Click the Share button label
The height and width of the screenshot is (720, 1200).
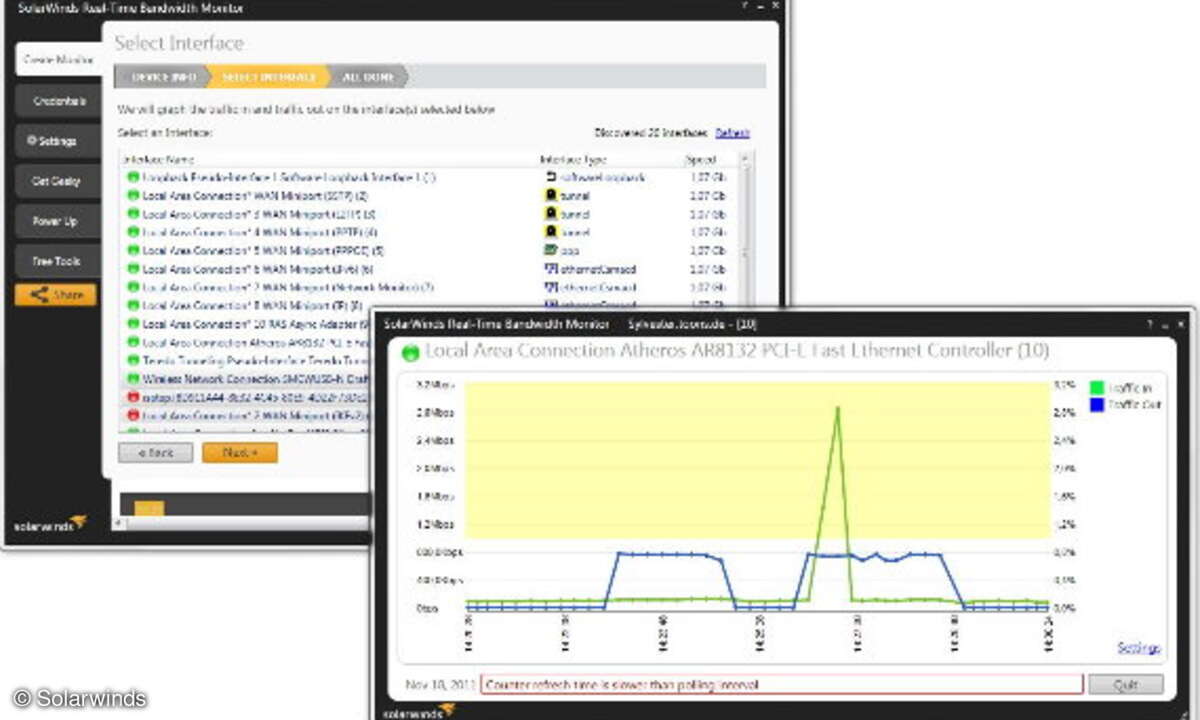coord(69,295)
